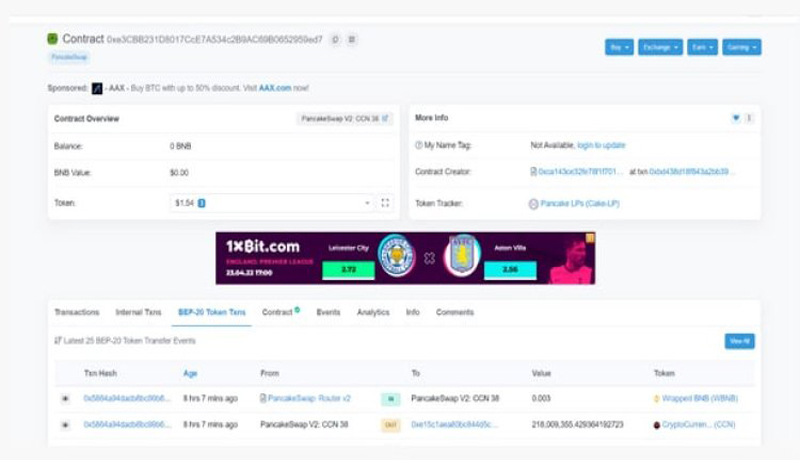Screen dimensions: 800x460
Task: Open the Gaming dropdown menu
Action: click(741, 47)
